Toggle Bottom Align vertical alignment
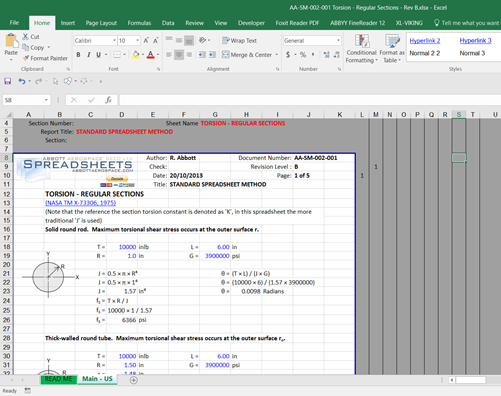The image size is (501, 396). point(189,40)
